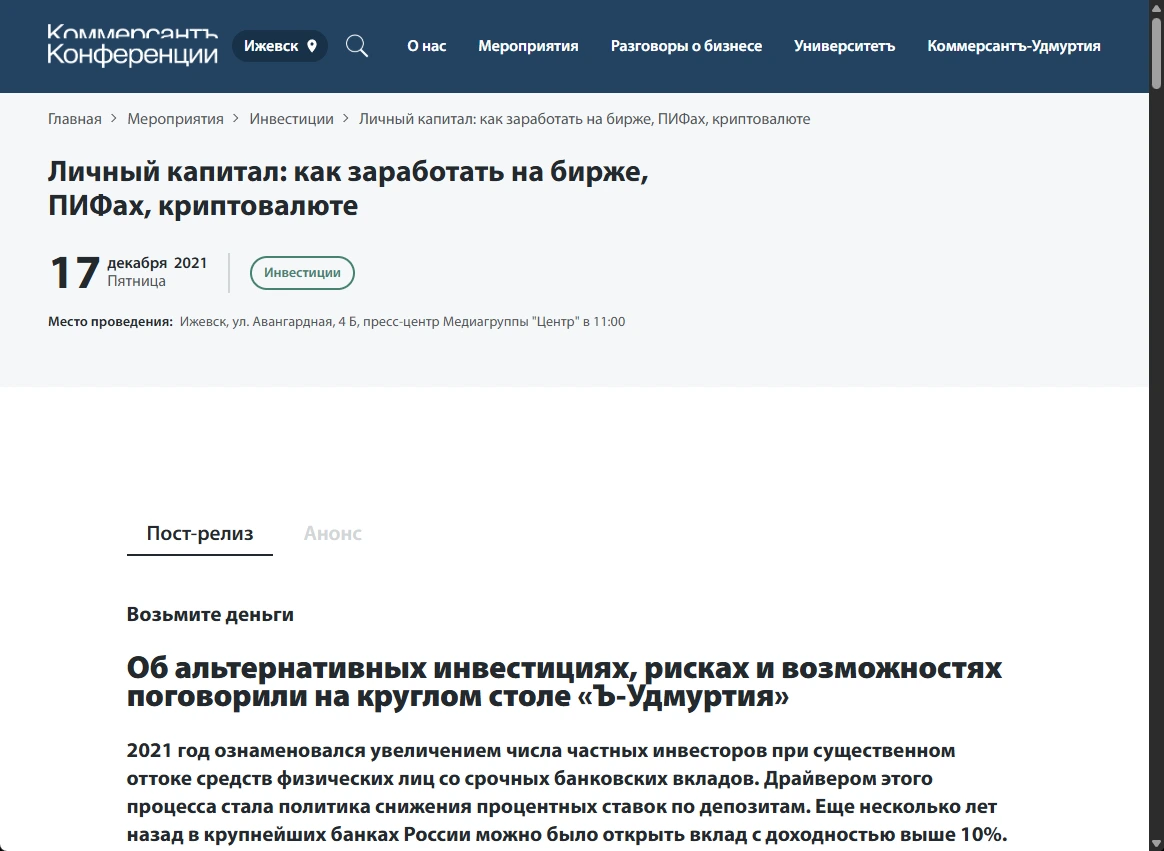Click the green Инвестиции tag button
The height and width of the screenshot is (851, 1164).
point(302,273)
